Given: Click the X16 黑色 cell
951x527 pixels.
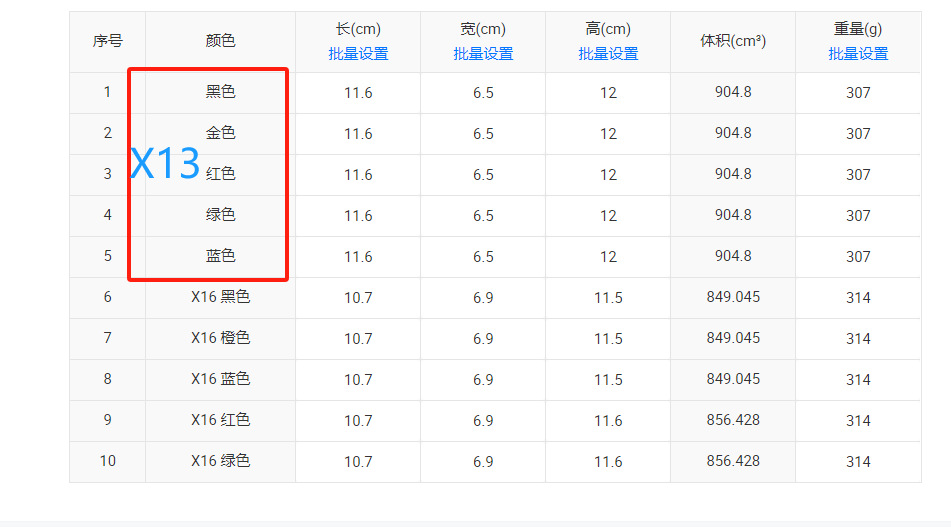Looking at the screenshot, I should point(220,297).
